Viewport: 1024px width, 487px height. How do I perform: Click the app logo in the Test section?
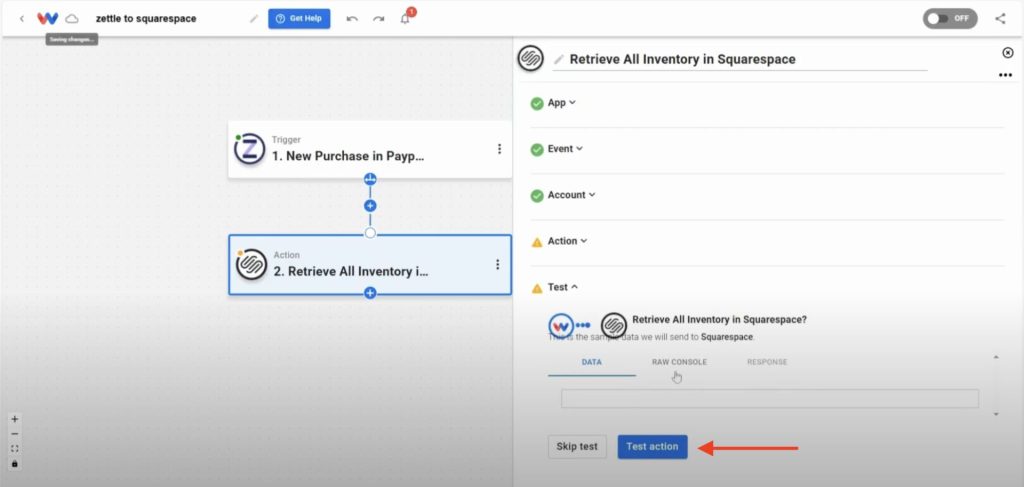561,325
